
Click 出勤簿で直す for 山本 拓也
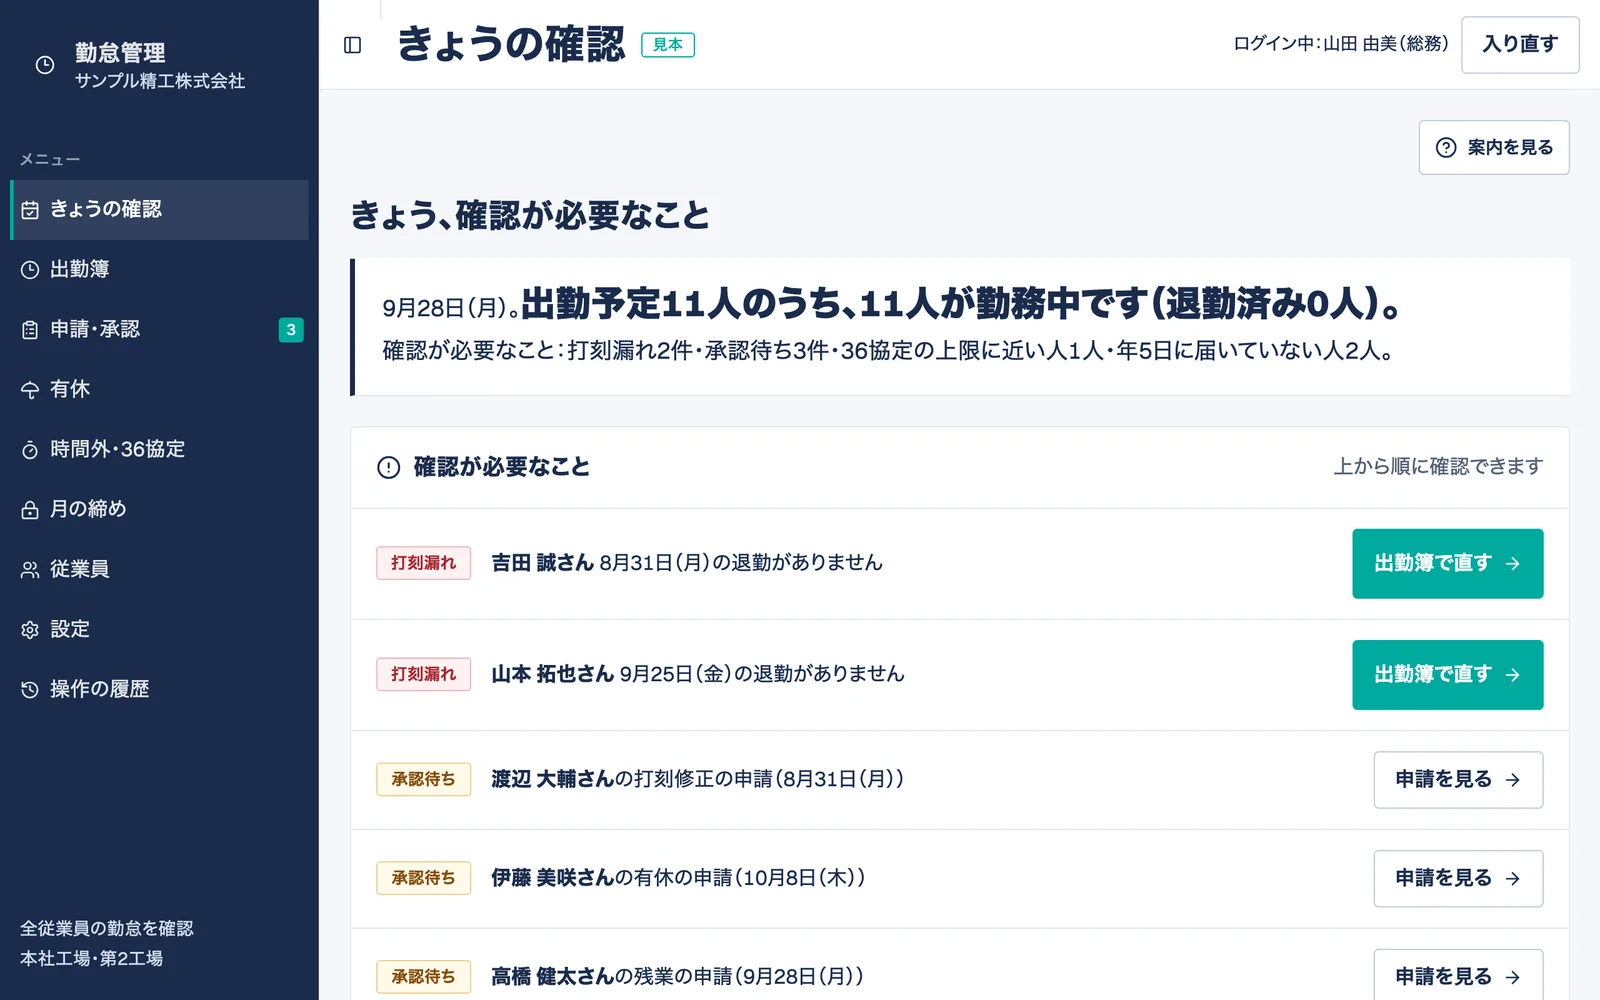(1447, 675)
